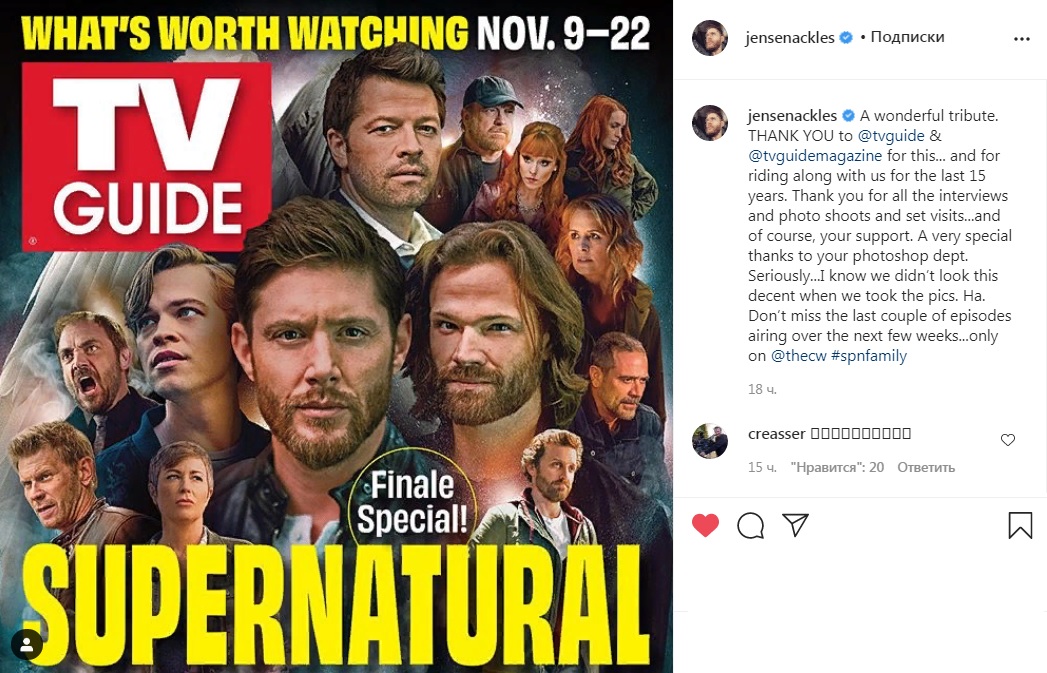The image size is (1047, 673).
Task: Toggle the bookmark save icon
Action: (x=1020, y=525)
